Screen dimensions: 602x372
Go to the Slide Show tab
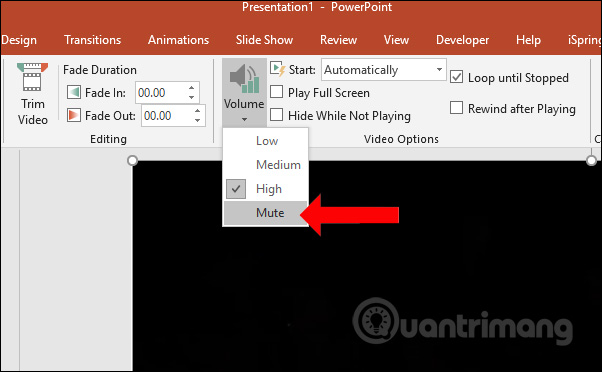[265, 40]
